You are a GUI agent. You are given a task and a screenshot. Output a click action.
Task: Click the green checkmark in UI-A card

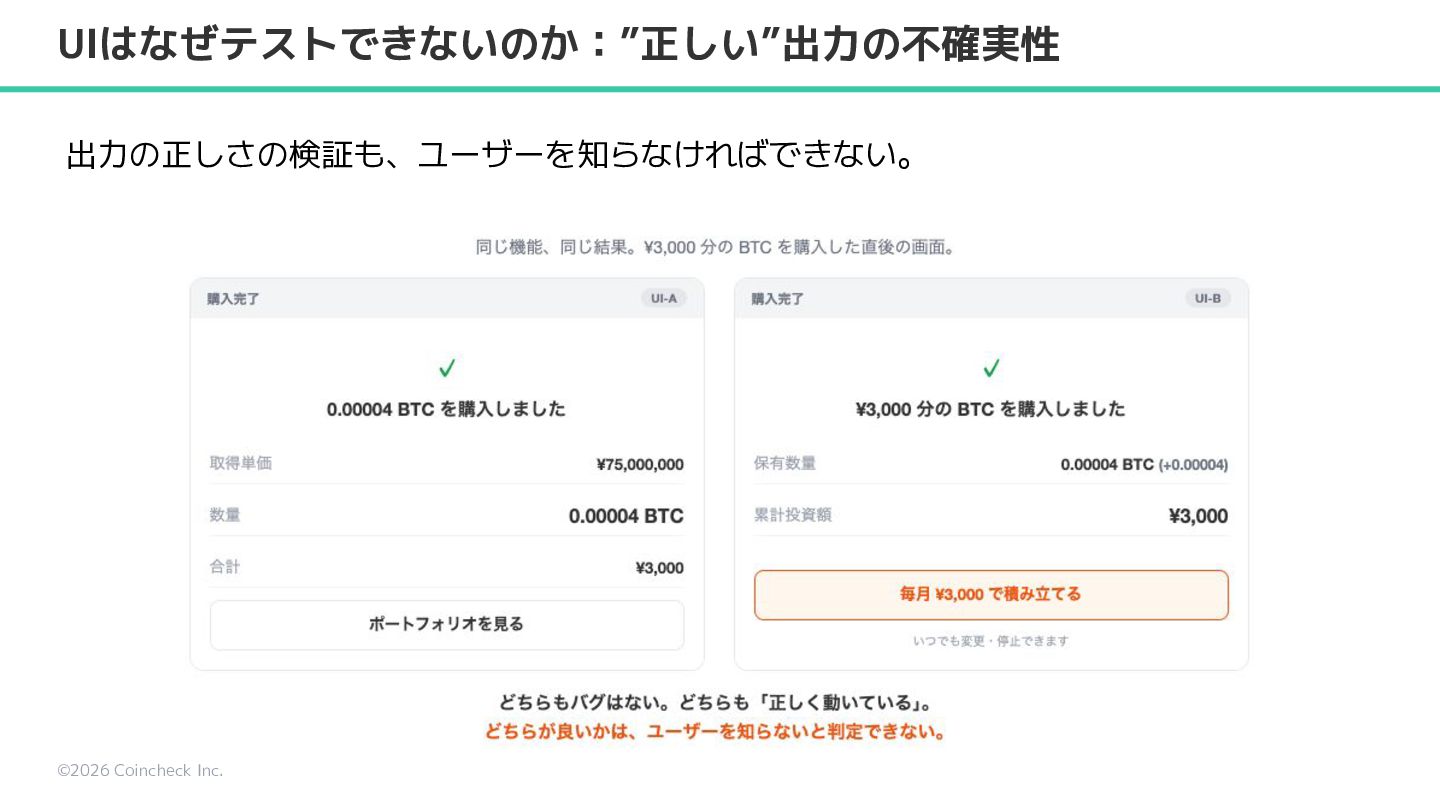click(447, 368)
